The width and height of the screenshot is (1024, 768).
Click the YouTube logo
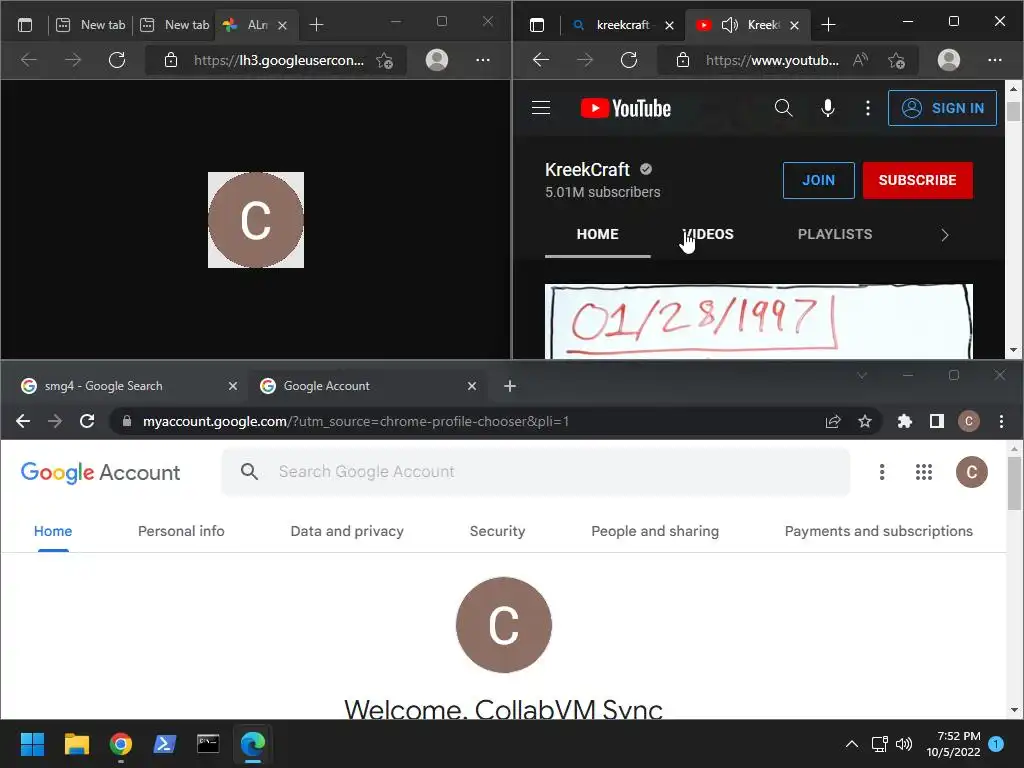pyautogui.click(x=625, y=108)
